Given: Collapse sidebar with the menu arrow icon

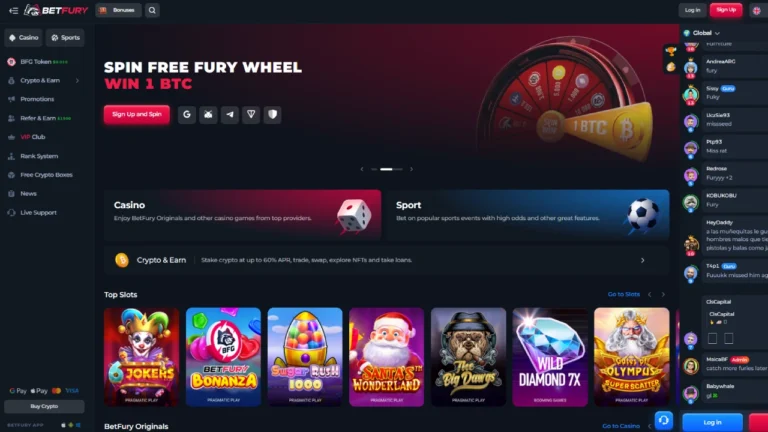Looking at the screenshot, I should [13, 10].
